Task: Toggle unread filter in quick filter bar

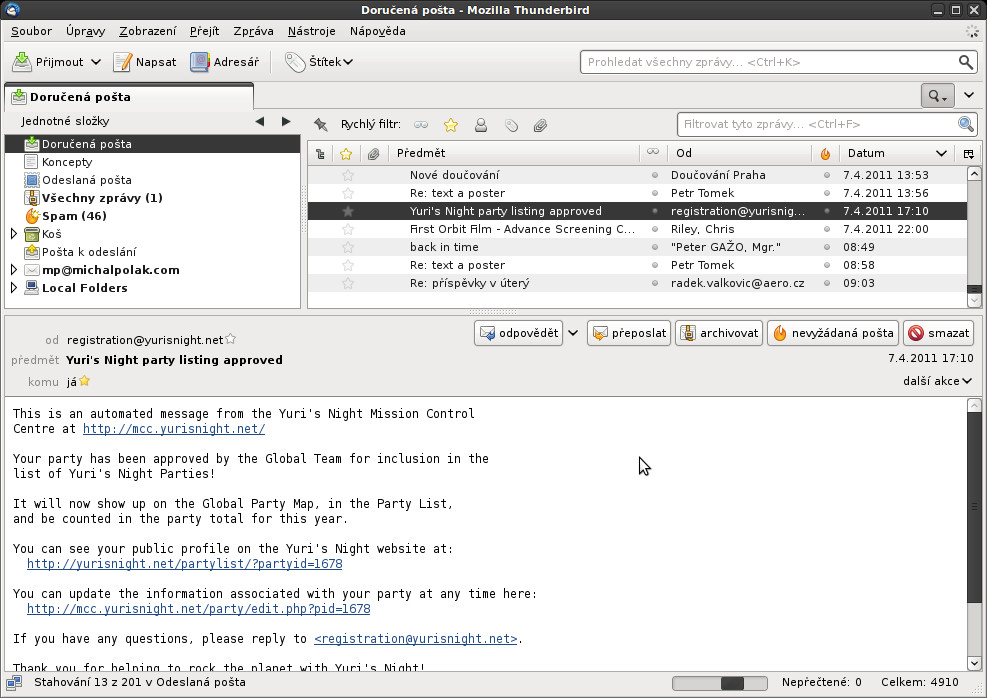Action: 421,125
